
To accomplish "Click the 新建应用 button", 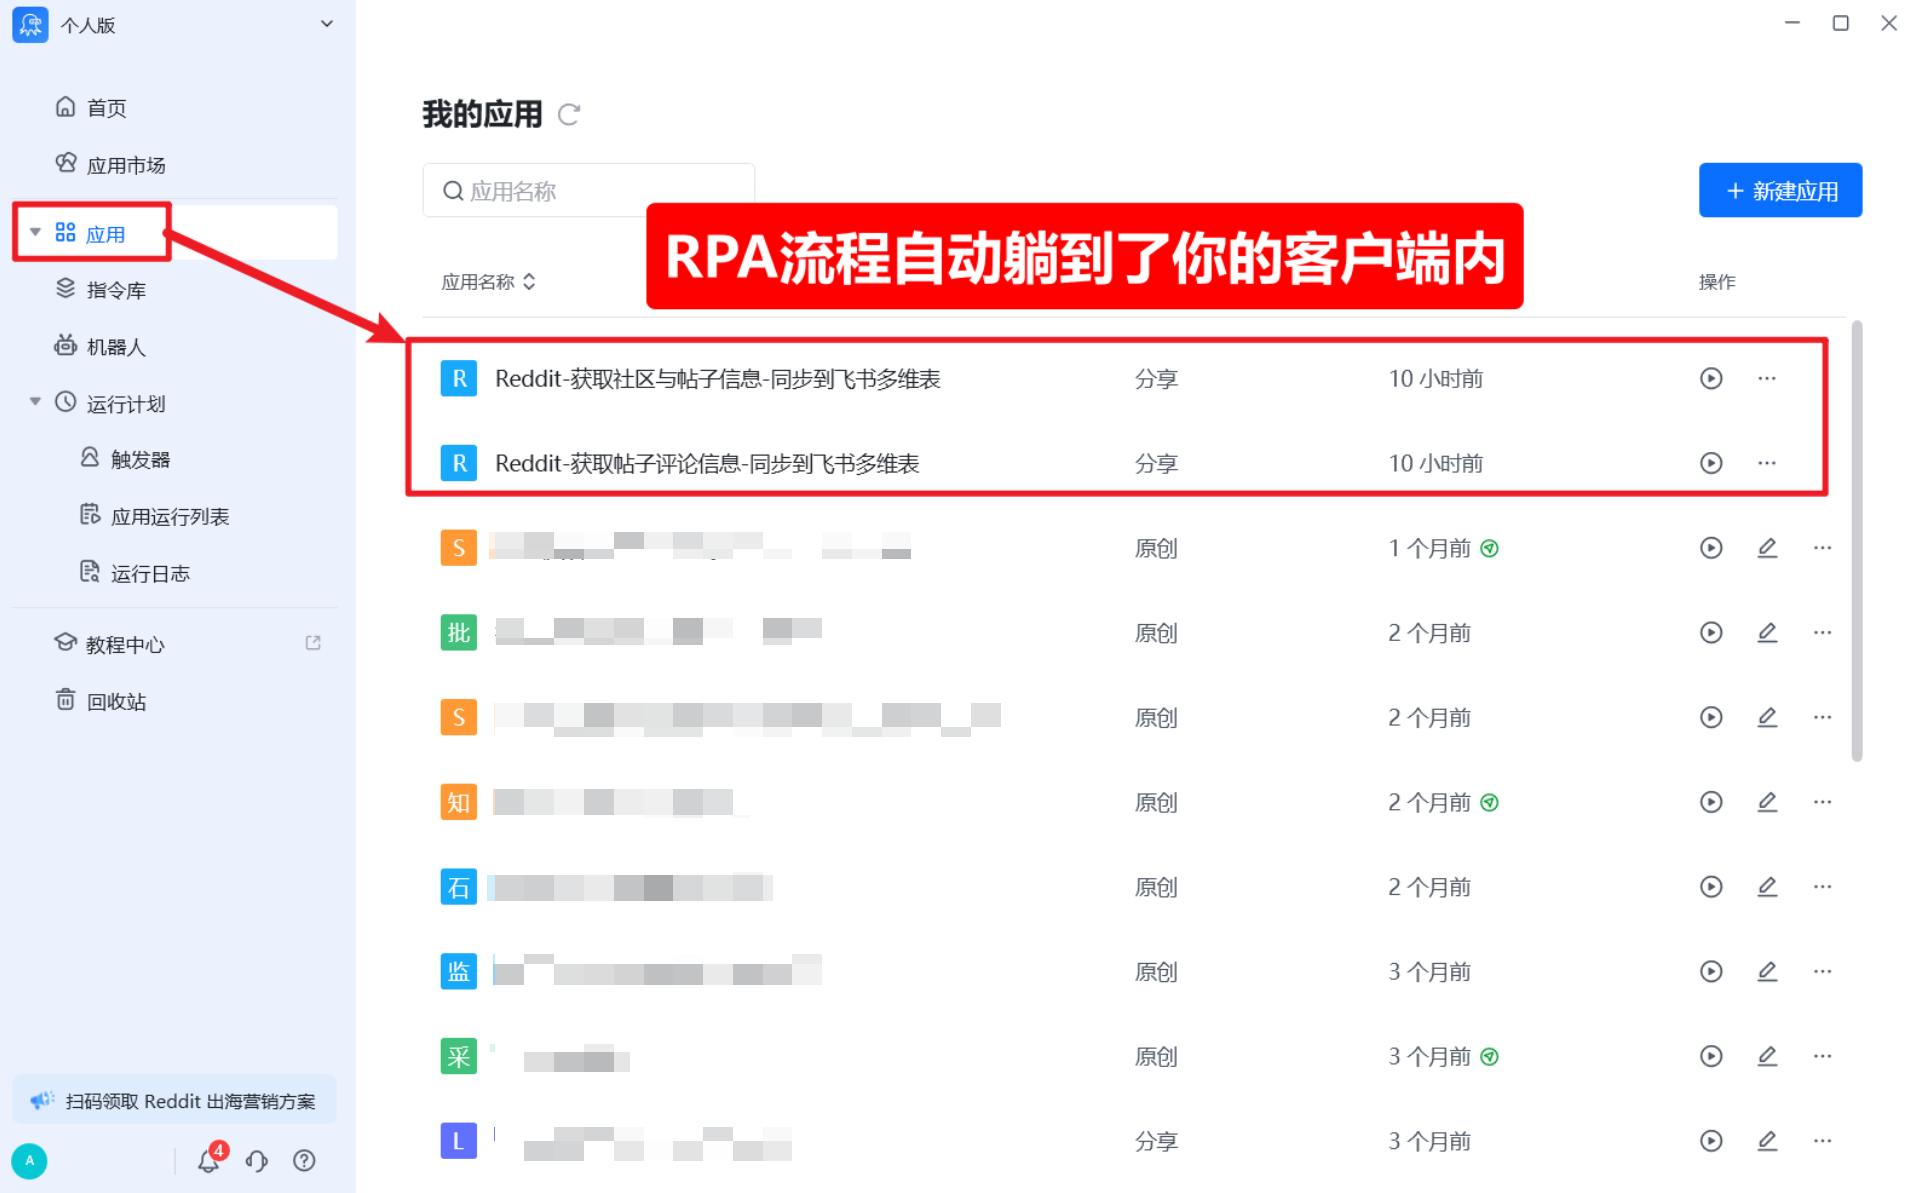I will tap(1780, 190).
